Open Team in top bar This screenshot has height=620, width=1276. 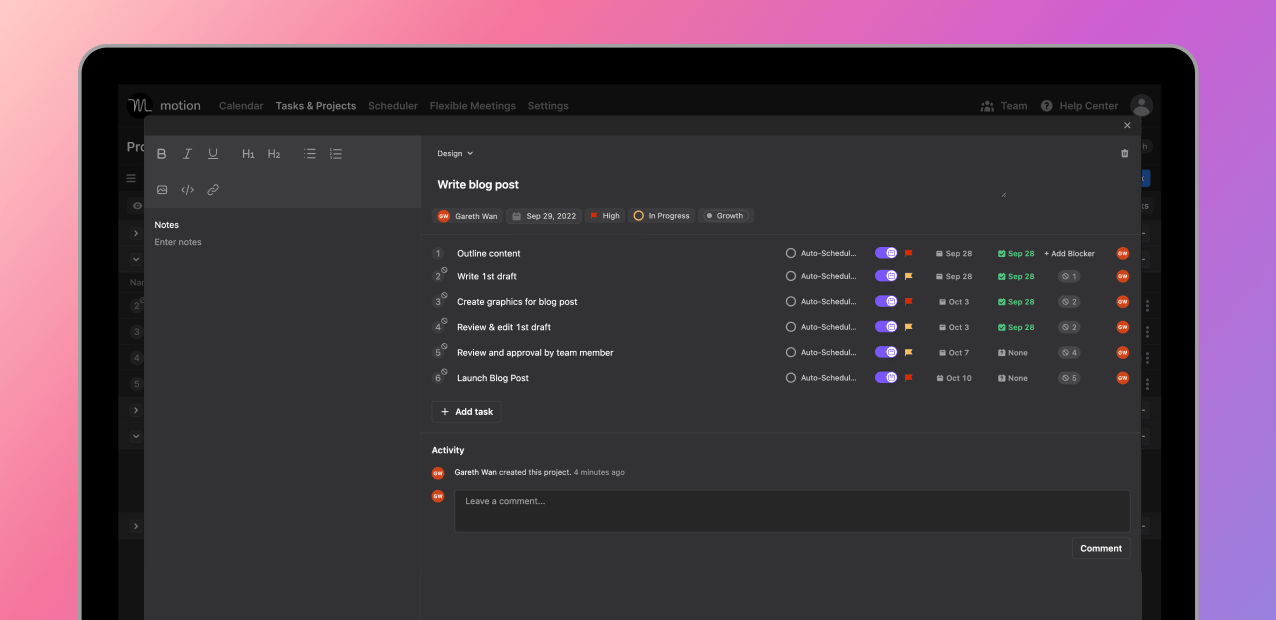[x=1003, y=106]
